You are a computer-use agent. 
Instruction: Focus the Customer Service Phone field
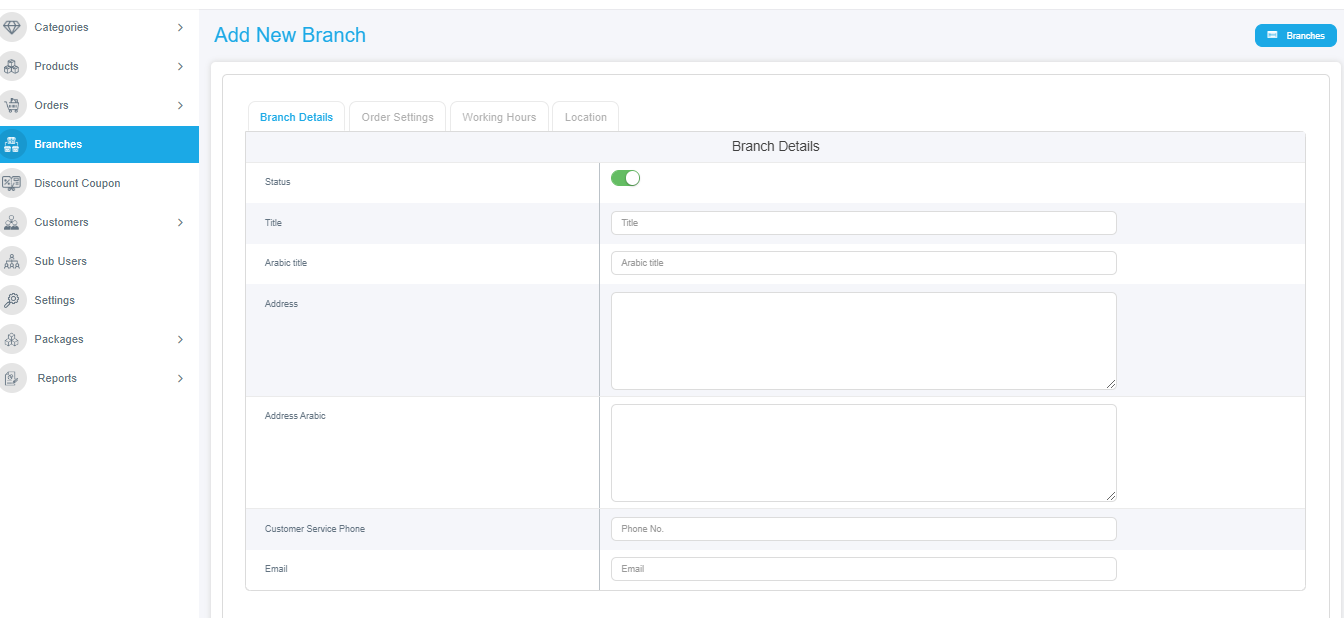point(863,529)
